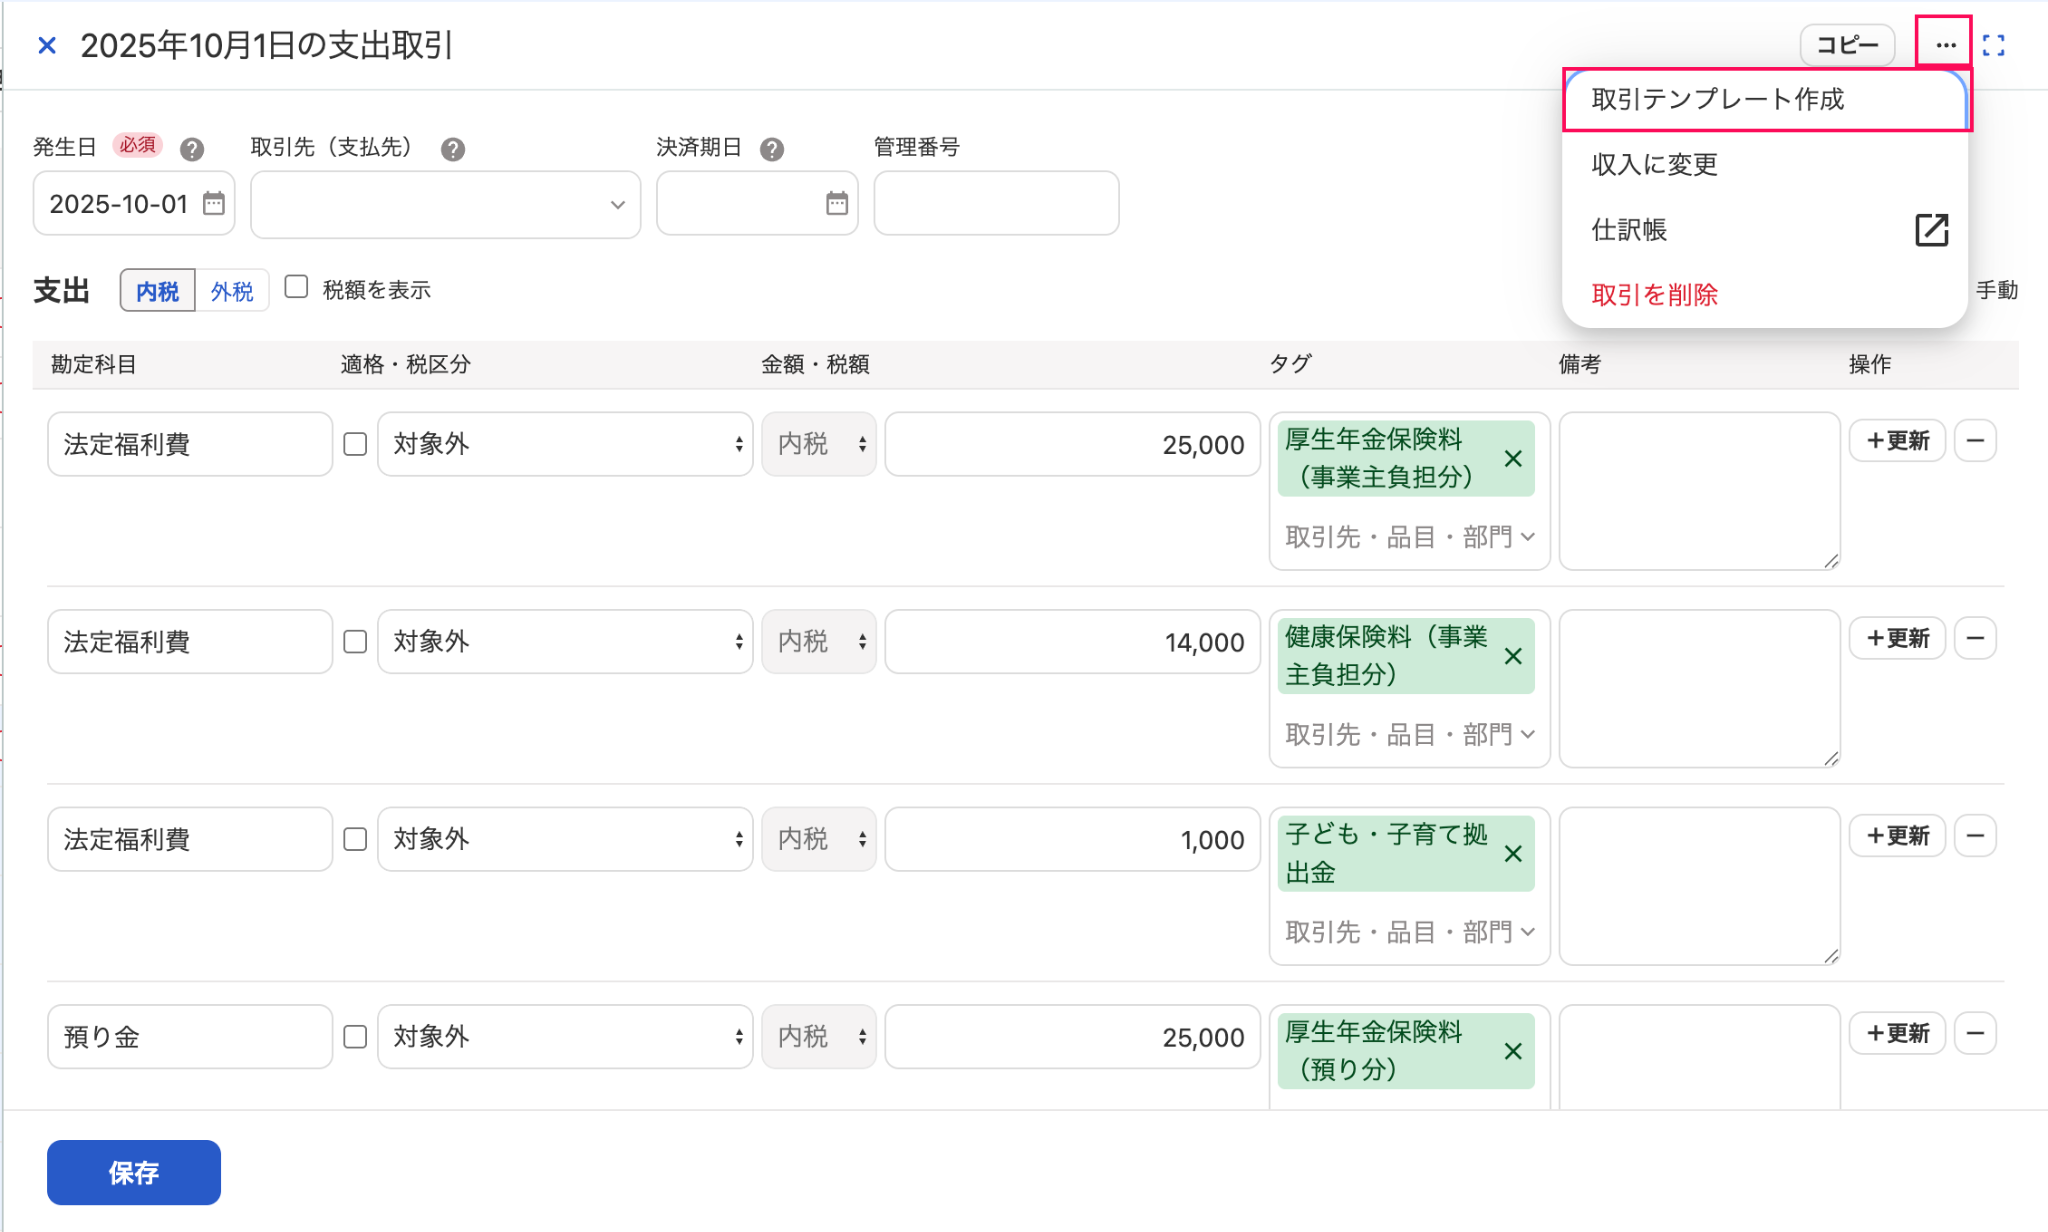The width and height of the screenshot is (2048, 1232).
Task: Expand 取引先・品目・部門 in 25,000 法定福利費 row
Action: pyautogui.click(x=1409, y=537)
